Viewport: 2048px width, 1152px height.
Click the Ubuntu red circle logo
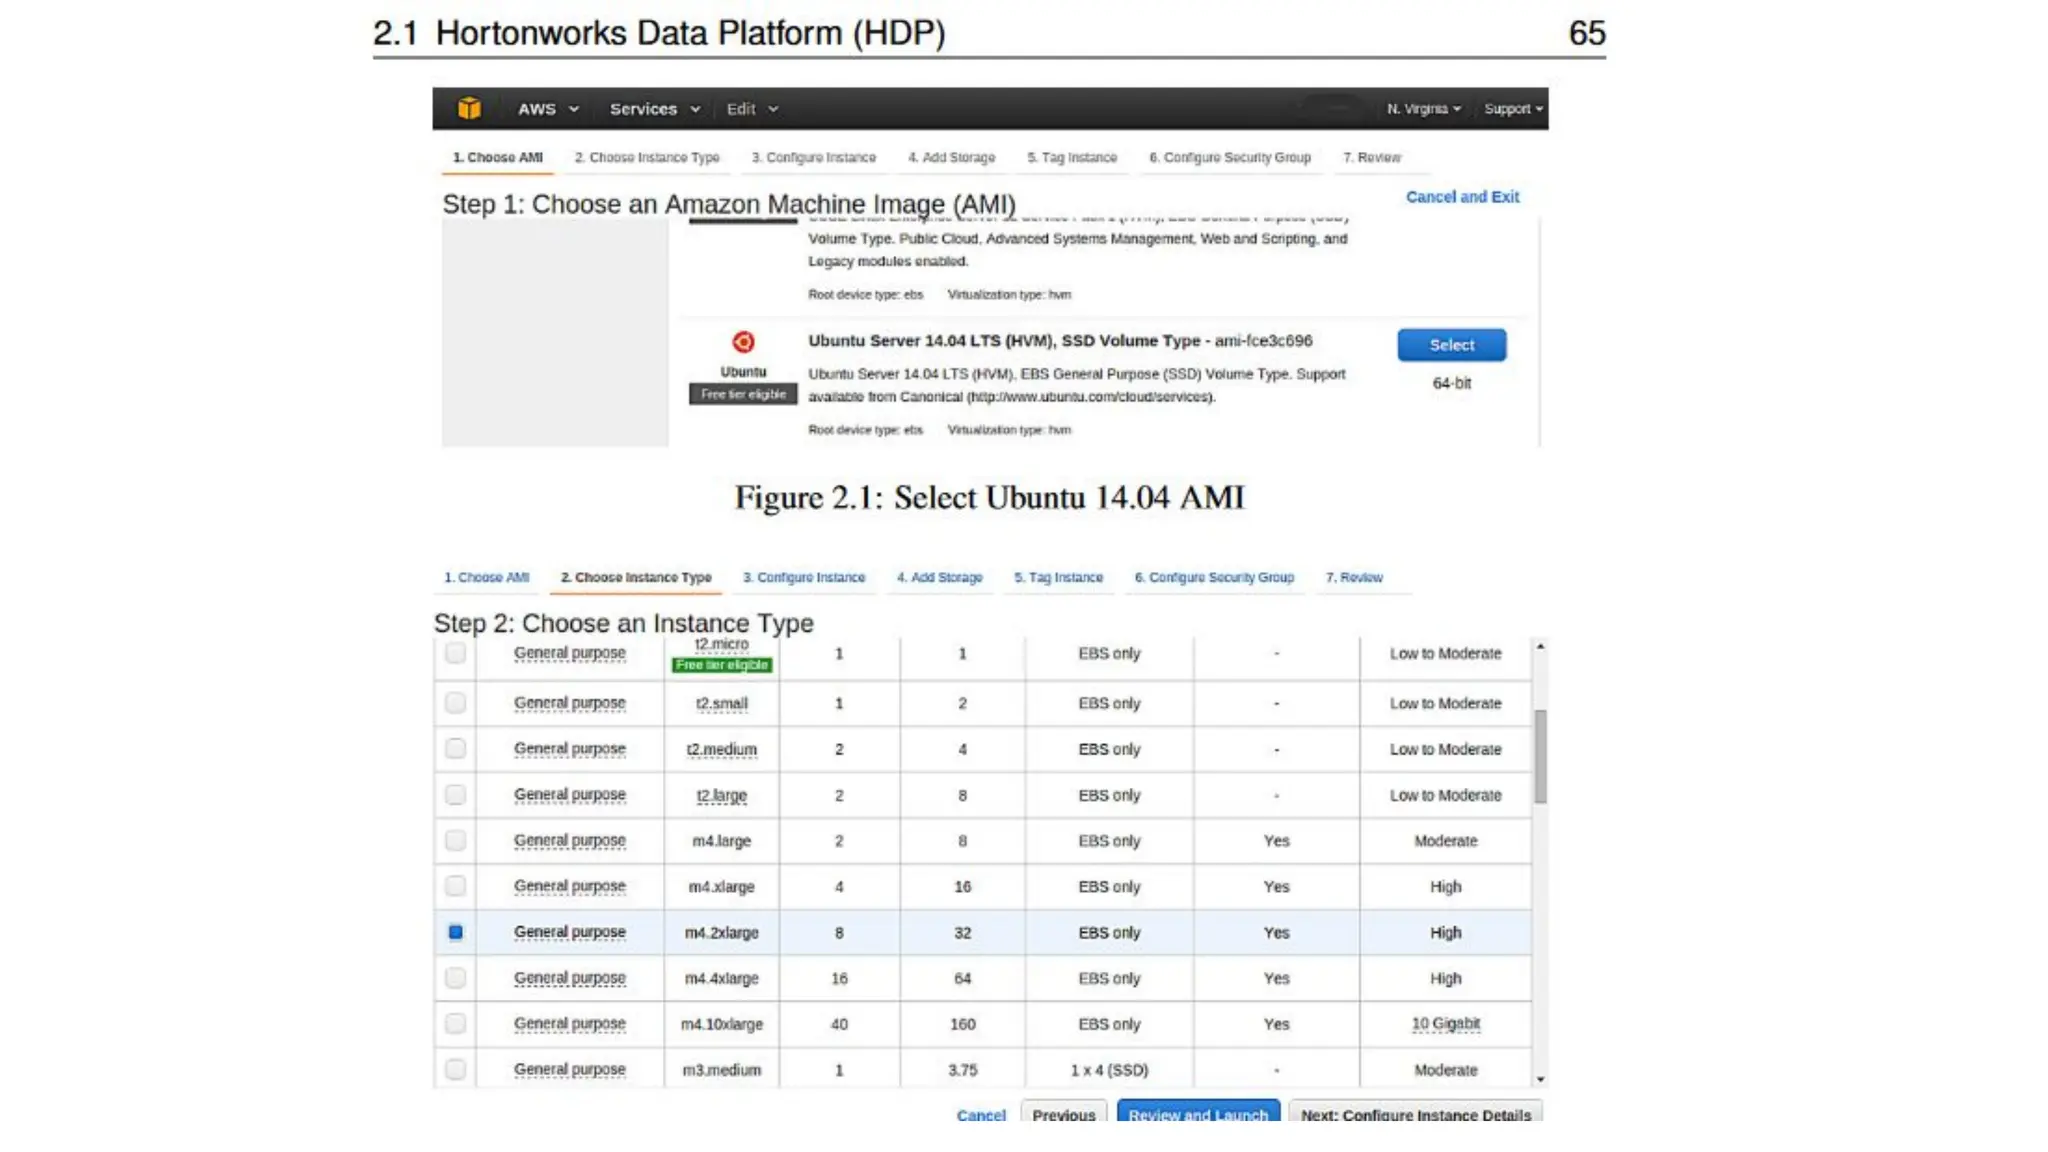click(743, 342)
